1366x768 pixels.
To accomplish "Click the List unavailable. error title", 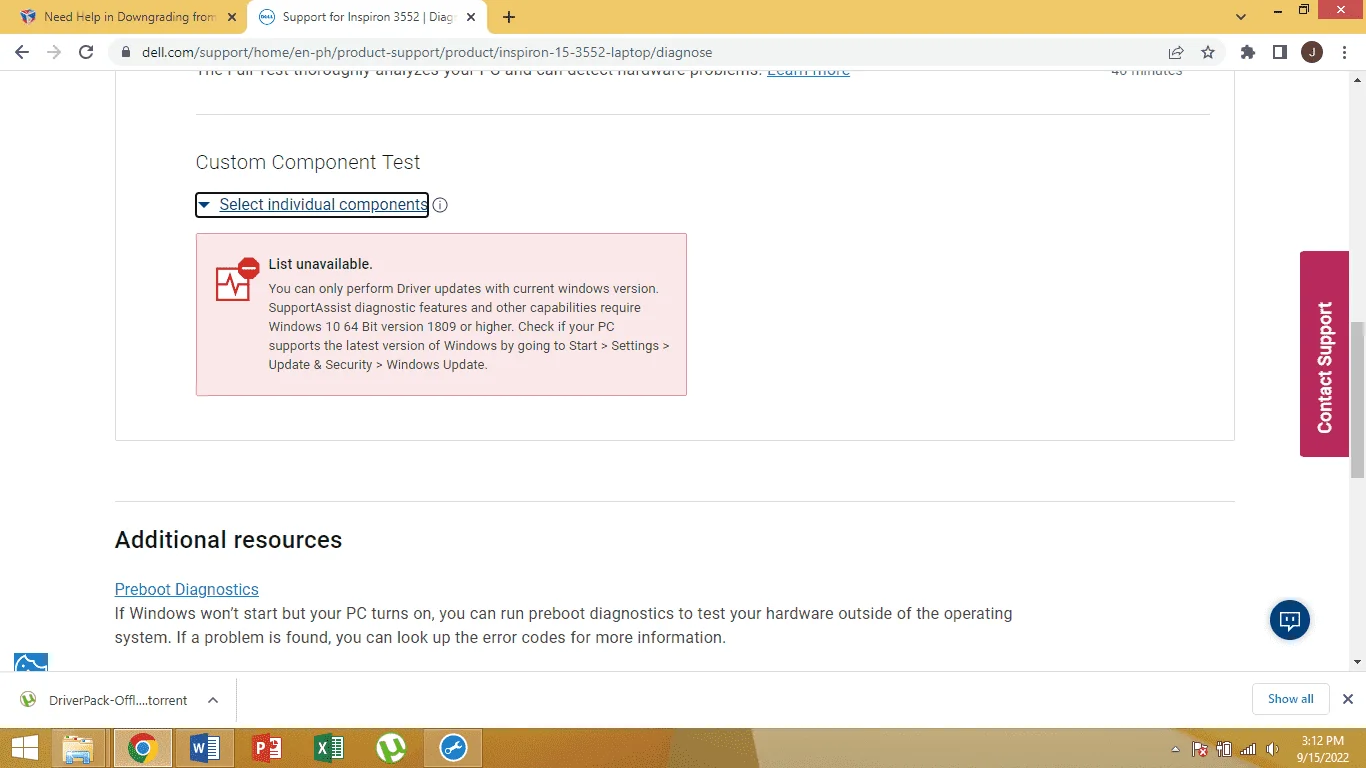I will 320,265.
